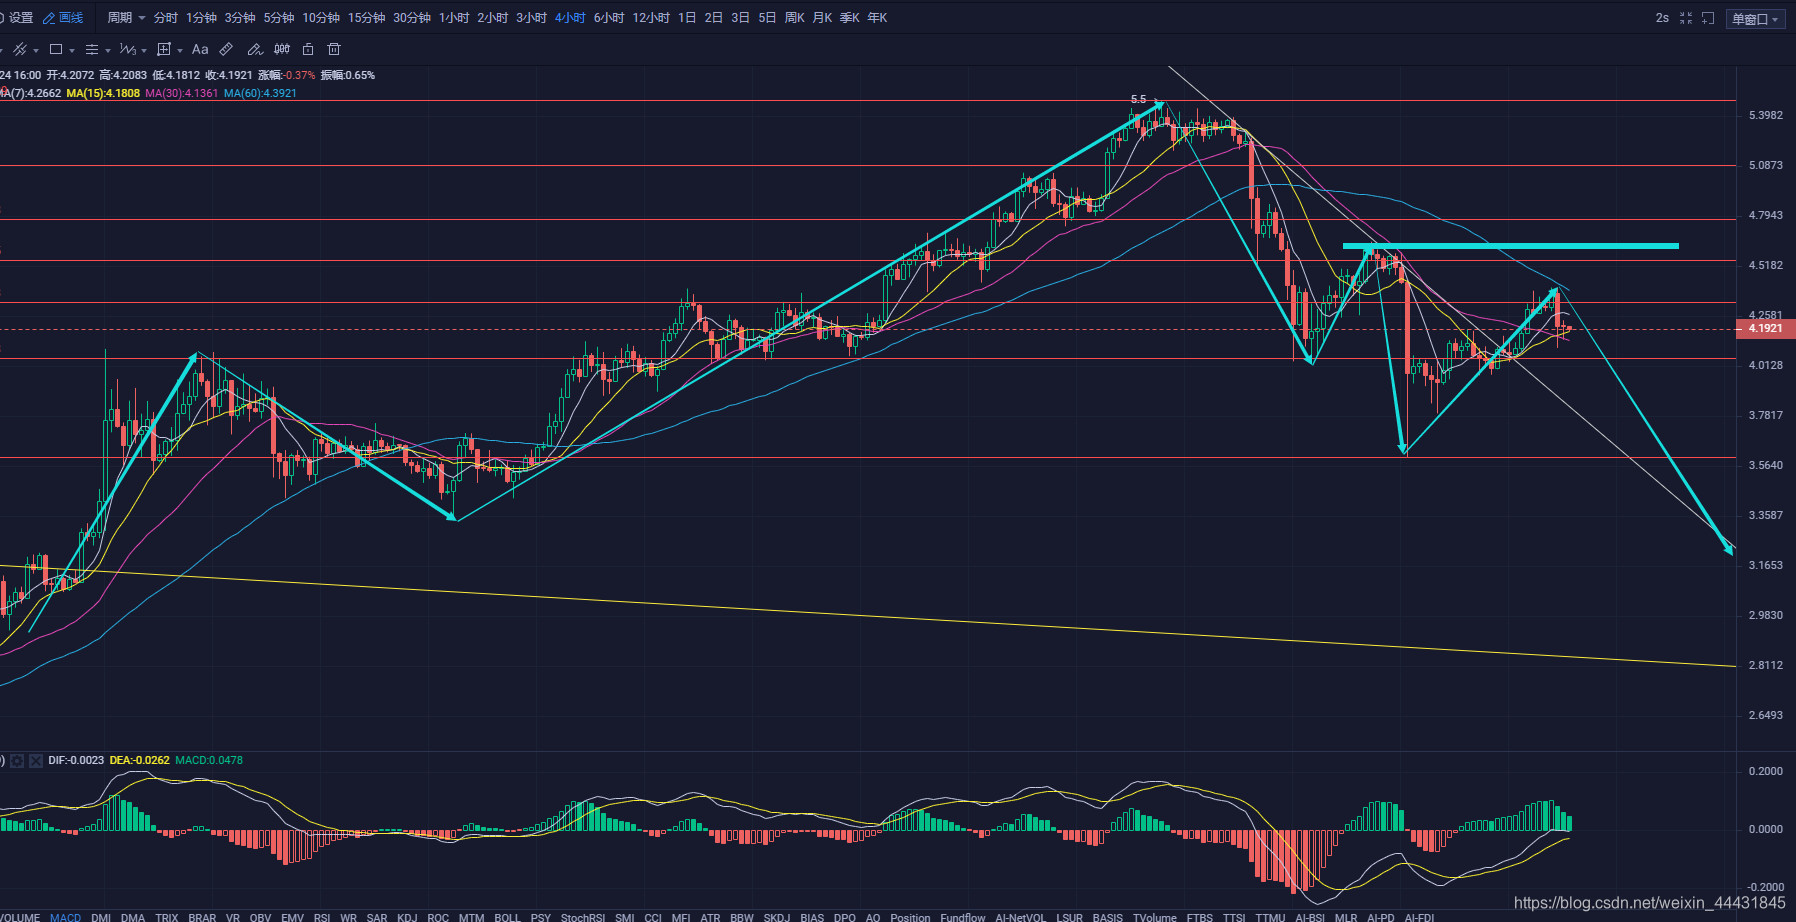
Task: Click the 2s refresh interval indicator
Action: pyautogui.click(x=1662, y=18)
